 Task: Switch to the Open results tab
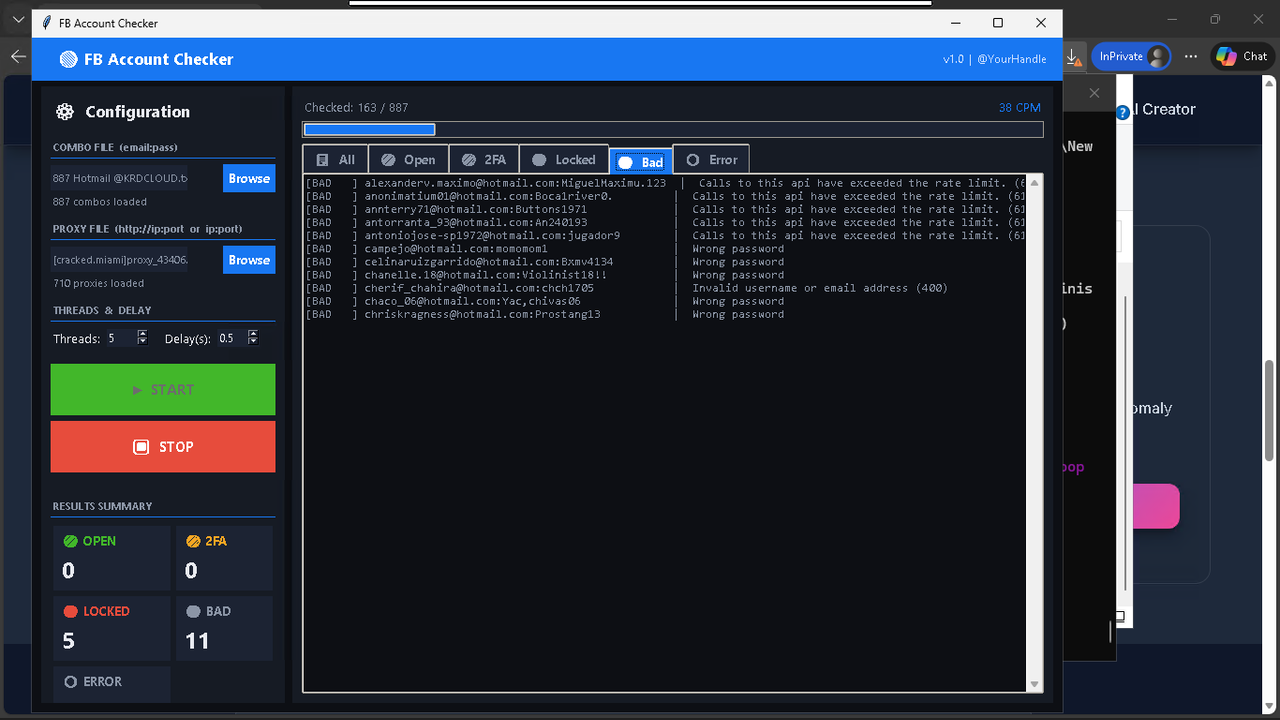pos(408,160)
